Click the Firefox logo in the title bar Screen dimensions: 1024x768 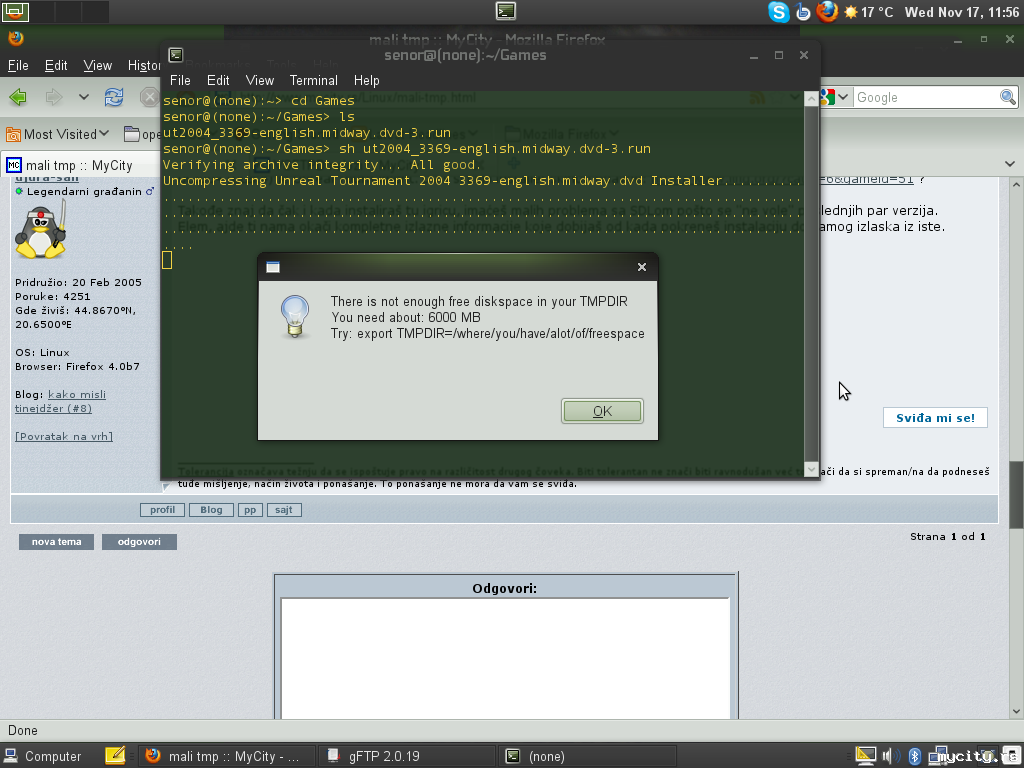click(16, 38)
